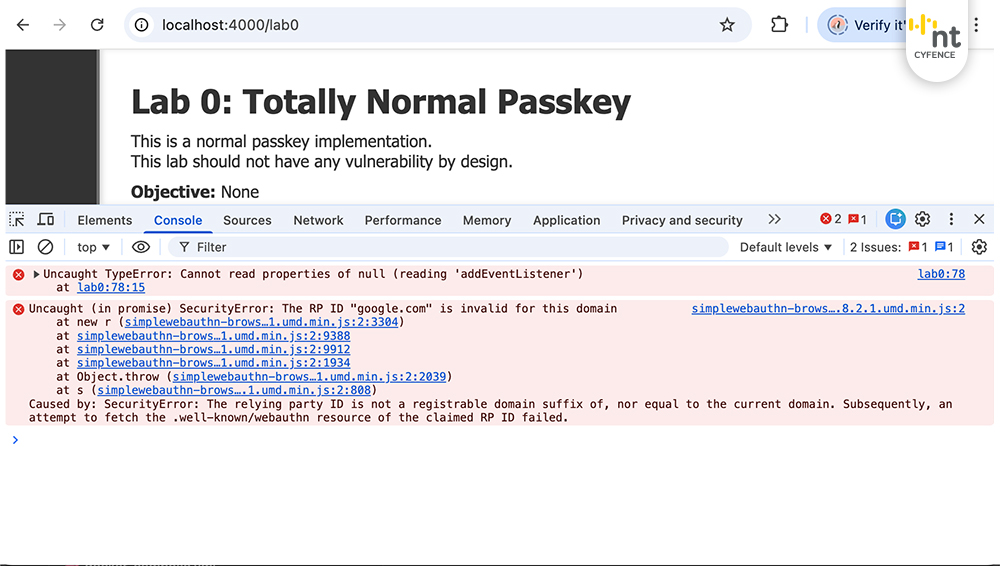The height and width of the screenshot is (566, 1000).
Task: Show the console sidebar panel
Action: (x=17, y=247)
